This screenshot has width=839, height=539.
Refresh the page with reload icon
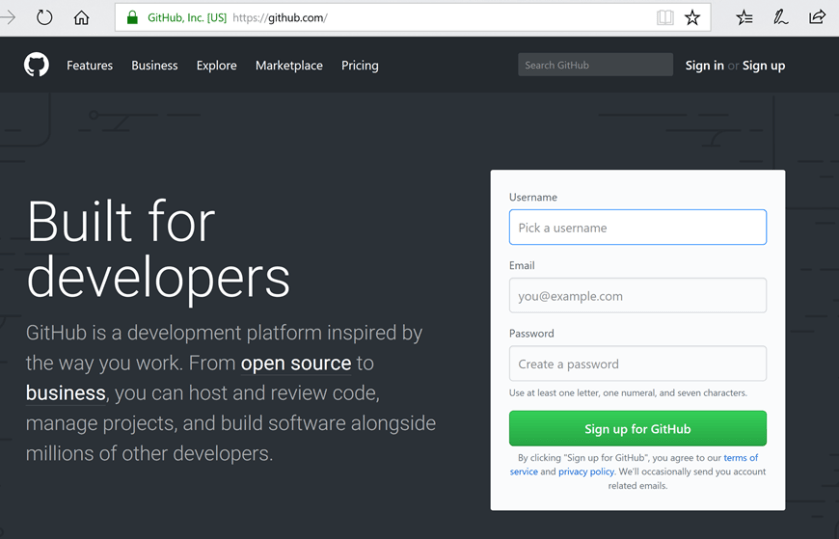coord(45,18)
